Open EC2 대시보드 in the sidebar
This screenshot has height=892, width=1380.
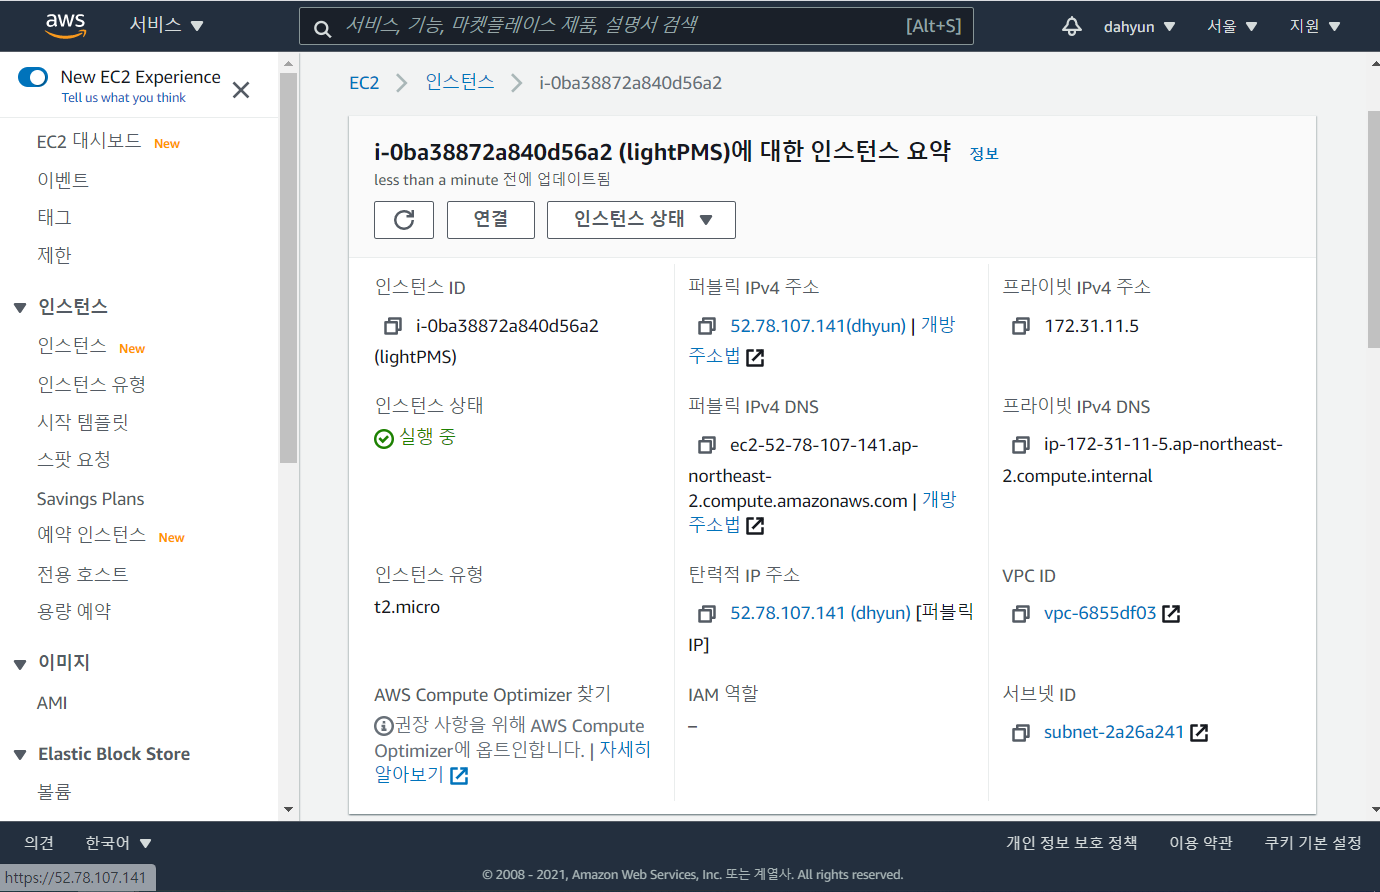89,142
